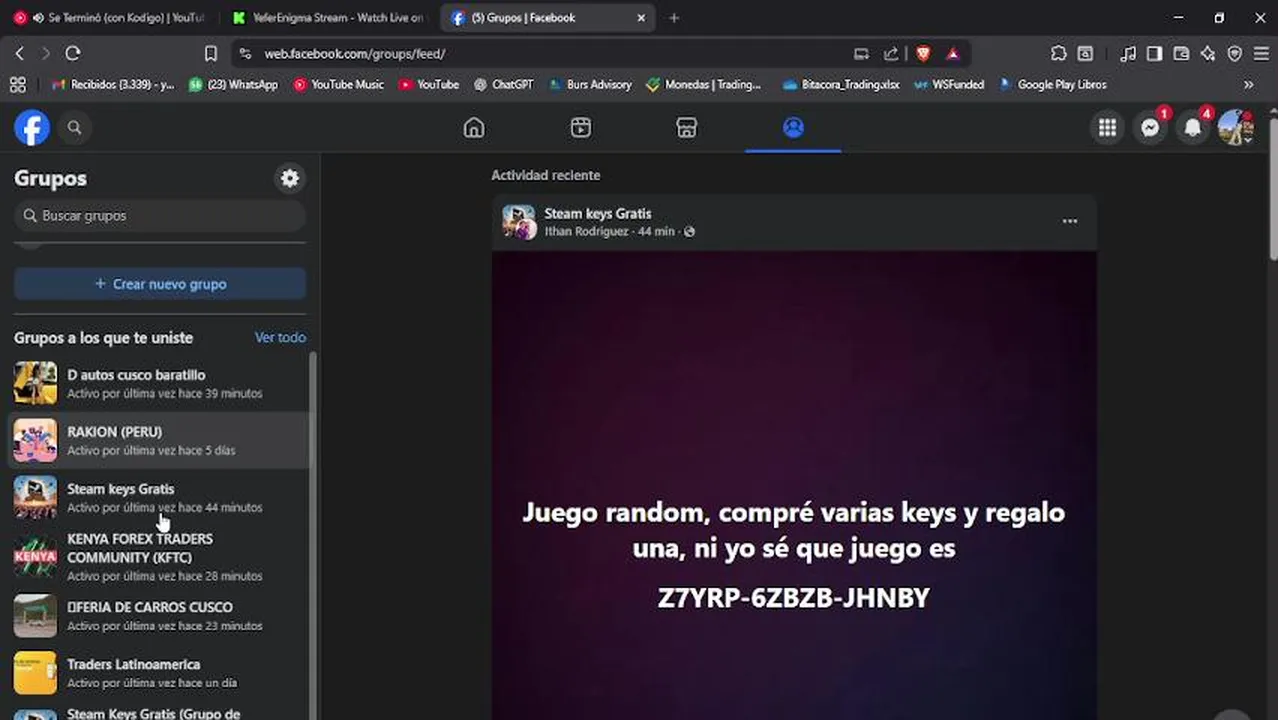Open Google Play Libros bookmark
This screenshot has height=720, width=1278.
[x=1052, y=85]
